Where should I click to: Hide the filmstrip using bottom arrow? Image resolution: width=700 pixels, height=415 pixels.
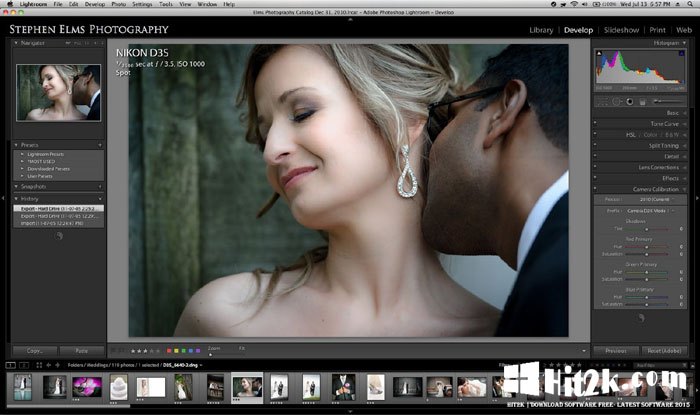coord(350,411)
